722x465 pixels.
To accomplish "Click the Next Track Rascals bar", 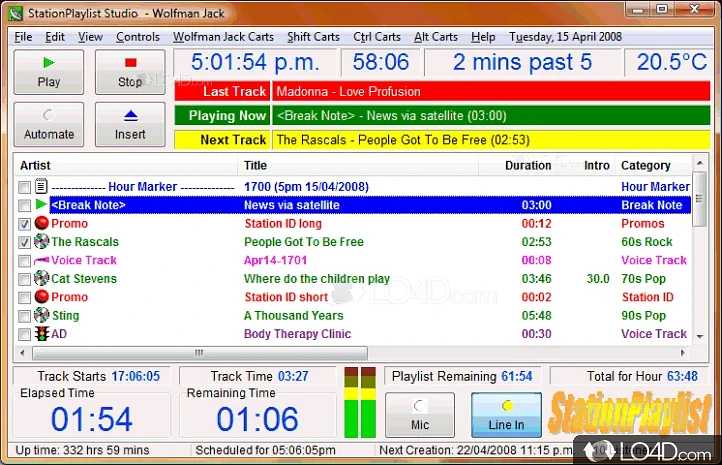I will point(491,140).
